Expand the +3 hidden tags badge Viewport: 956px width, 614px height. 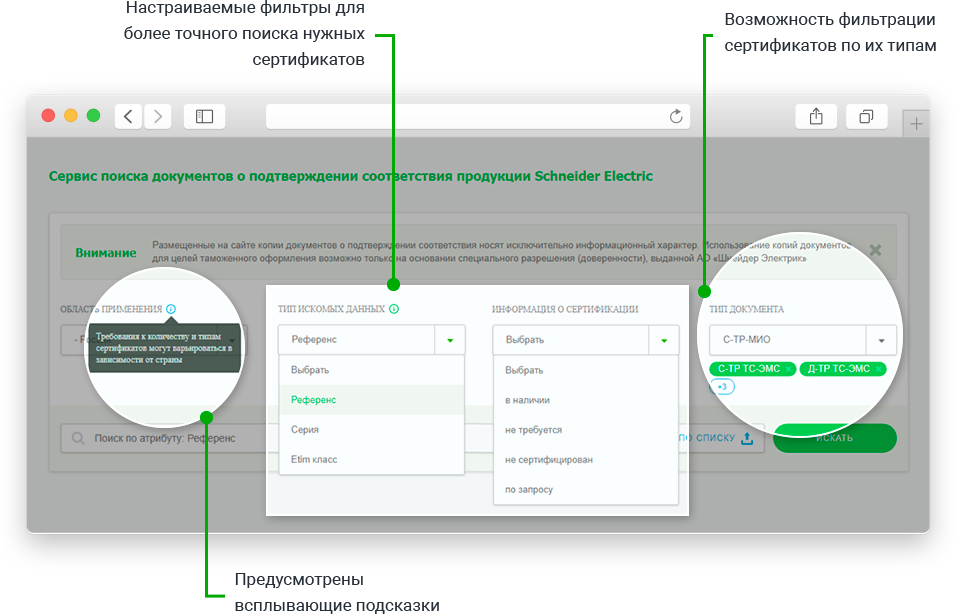pos(722,387)
